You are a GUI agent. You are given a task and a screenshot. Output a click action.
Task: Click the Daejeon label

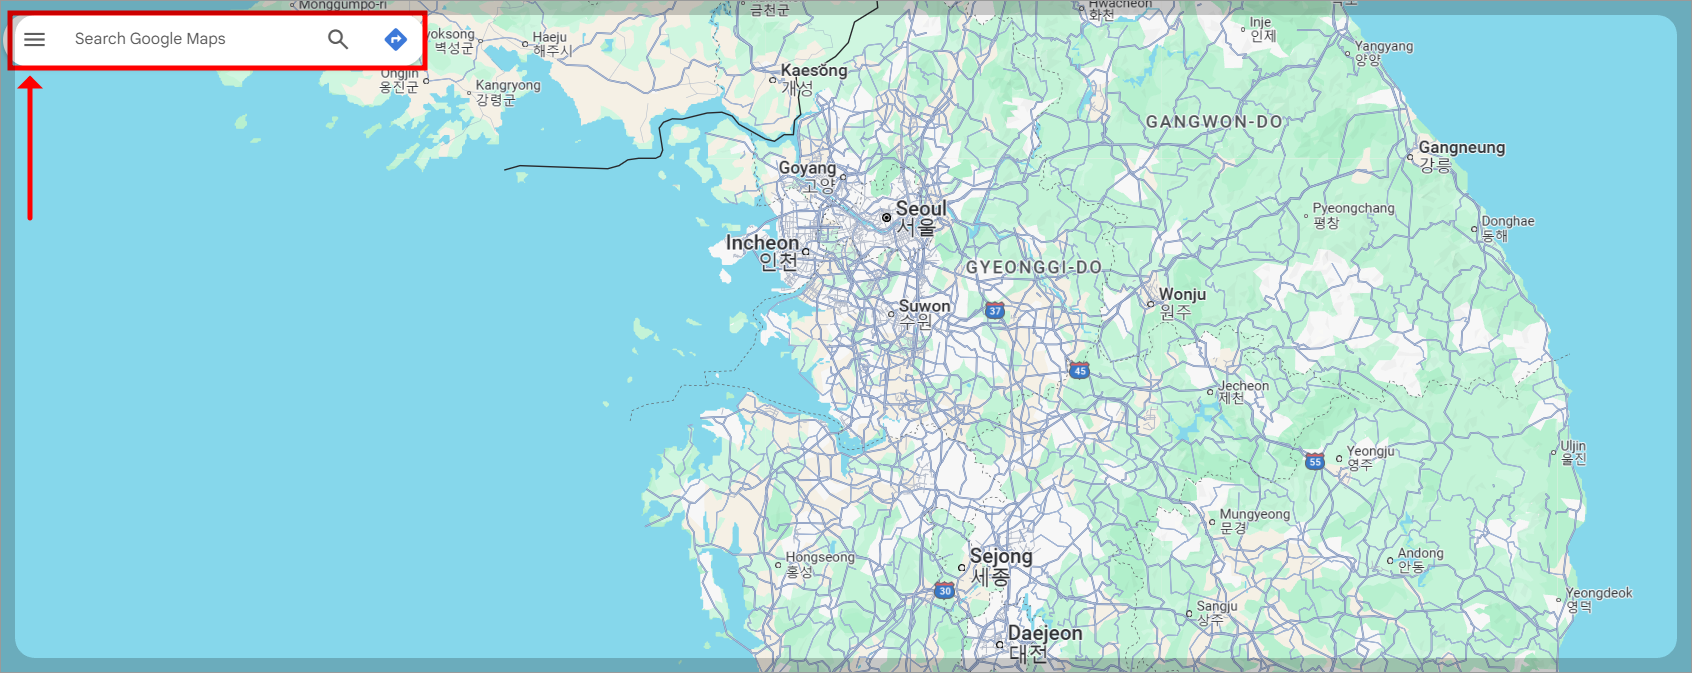pyautogui.click(x=1044, y=643)
